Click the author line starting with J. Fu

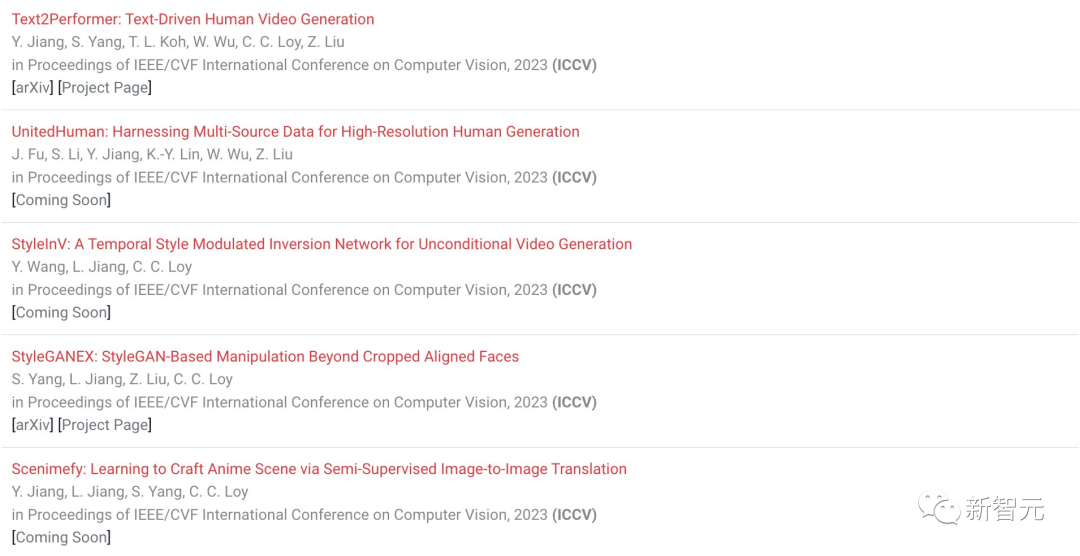click(x=152, y=154)
